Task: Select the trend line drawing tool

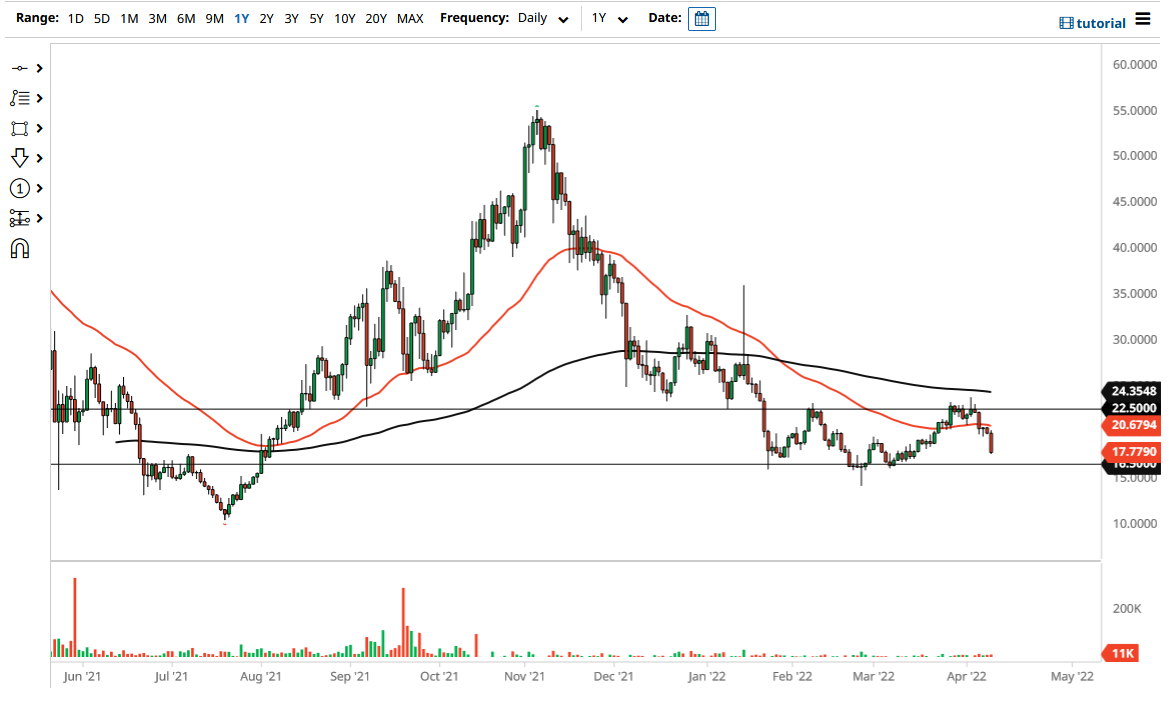Action: point(20,67)
